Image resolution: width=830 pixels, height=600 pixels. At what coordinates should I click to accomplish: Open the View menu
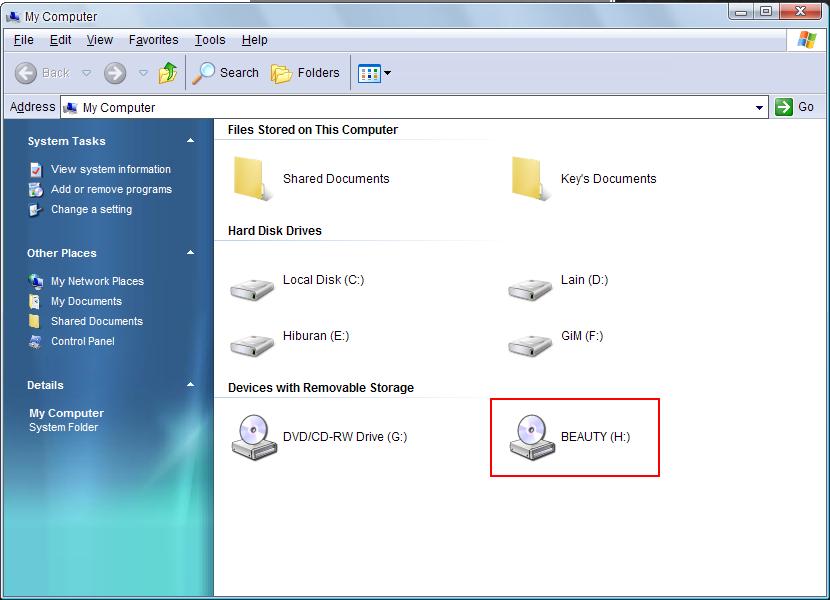coord(100,40)
